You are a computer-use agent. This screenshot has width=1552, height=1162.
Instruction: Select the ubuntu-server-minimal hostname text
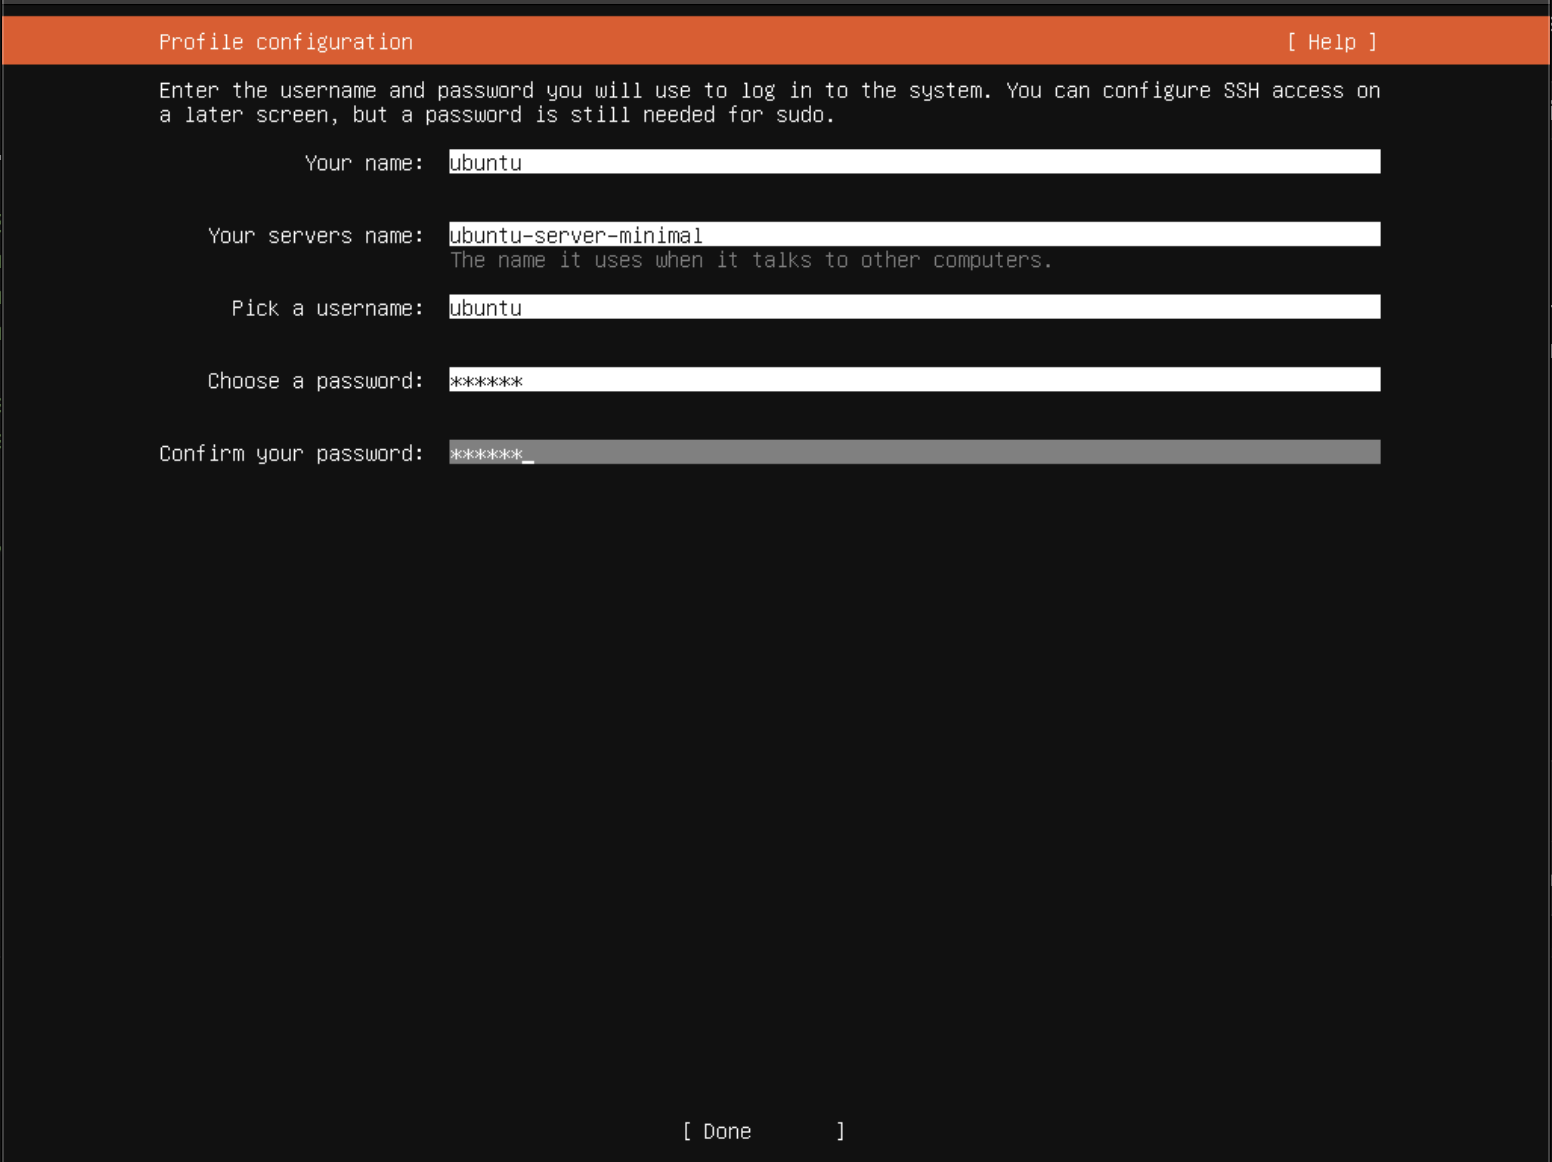point(575,235)
